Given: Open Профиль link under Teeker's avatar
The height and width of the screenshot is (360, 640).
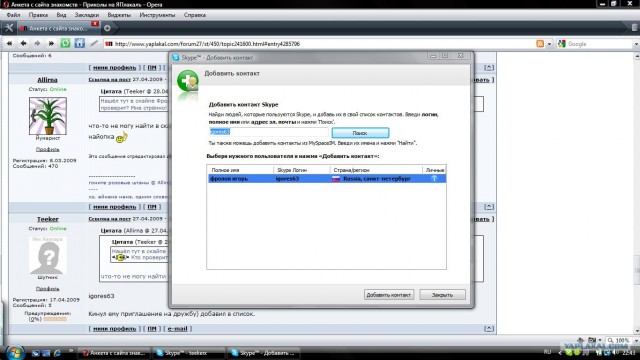Looking at the screenshot, I should [x=47, y=289].
